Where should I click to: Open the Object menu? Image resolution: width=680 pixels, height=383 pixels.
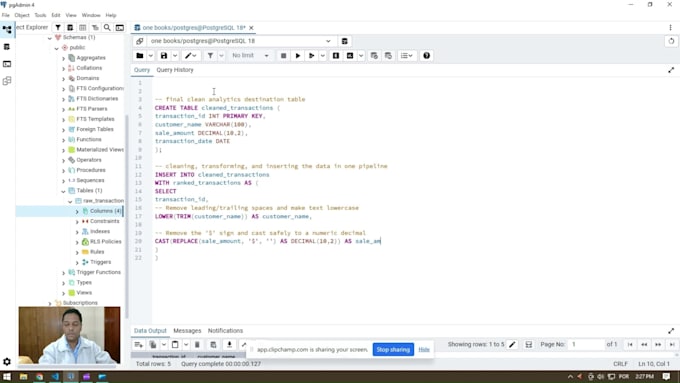(x=22, y=15)
